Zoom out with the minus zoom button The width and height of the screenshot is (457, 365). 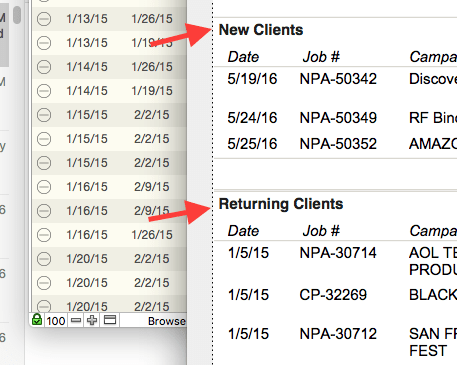click(x=76, y=321)
